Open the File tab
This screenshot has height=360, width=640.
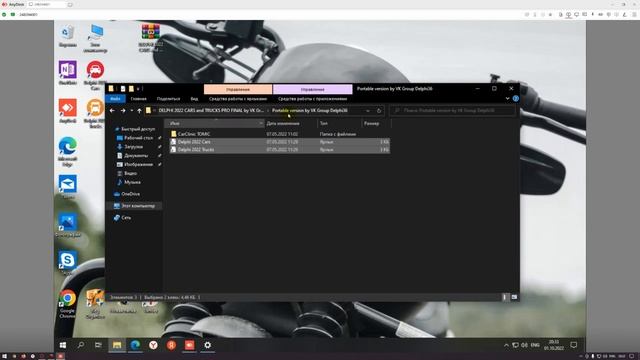116,99
